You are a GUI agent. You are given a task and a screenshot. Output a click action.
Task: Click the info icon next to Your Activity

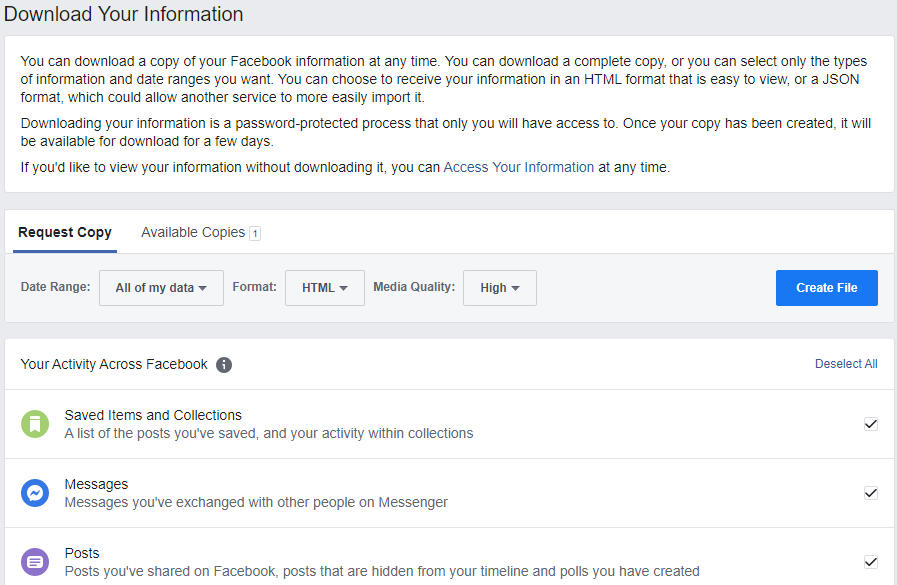224,365
